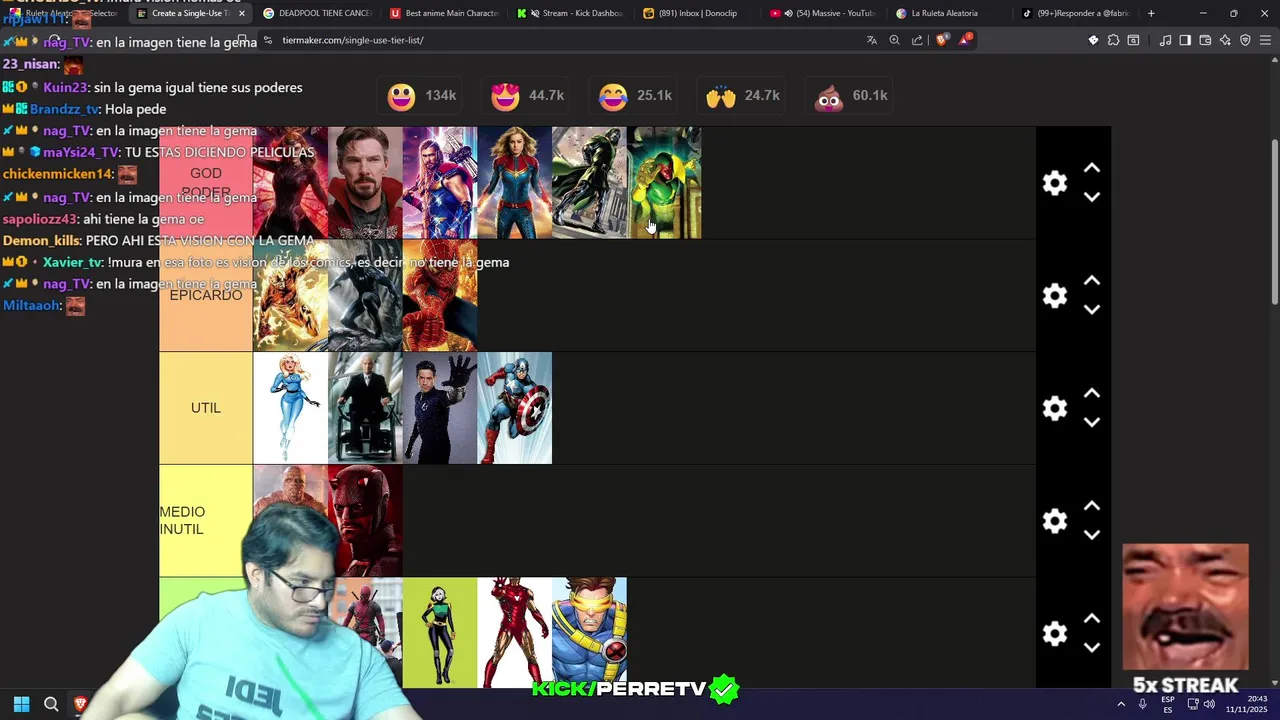Switch to DEADPOOL TIENE CANCER tab
Viewport: 1280px width, 720px height.
[x=316, y=13]
